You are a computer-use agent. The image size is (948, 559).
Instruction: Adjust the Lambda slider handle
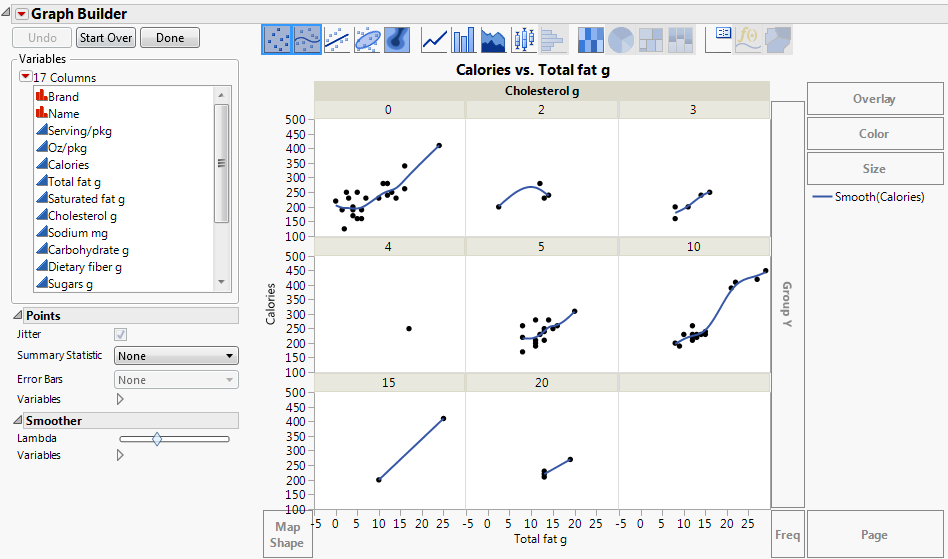pos(157,439)
